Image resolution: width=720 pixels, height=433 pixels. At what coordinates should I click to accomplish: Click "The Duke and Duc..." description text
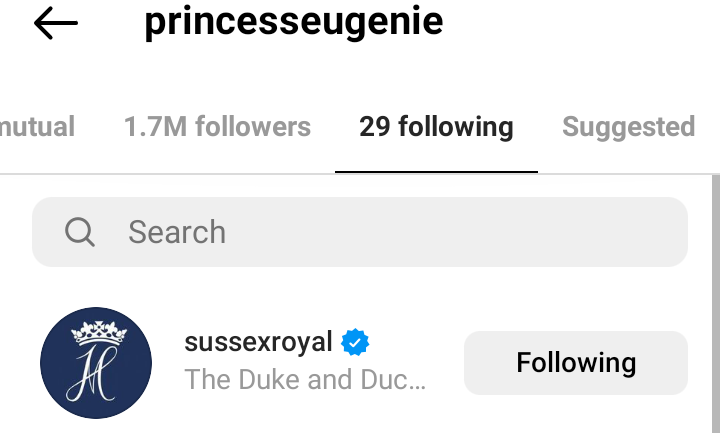click(306, 380)
